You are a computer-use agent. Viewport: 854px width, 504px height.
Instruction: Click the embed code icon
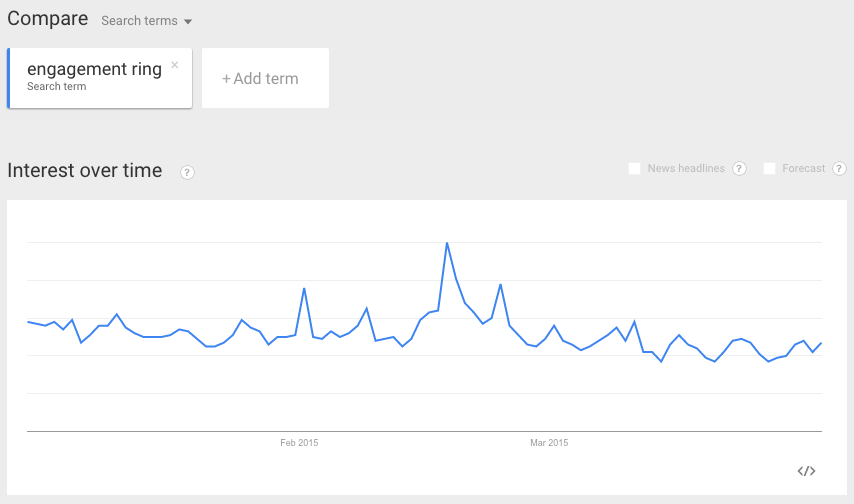(807, 471)
